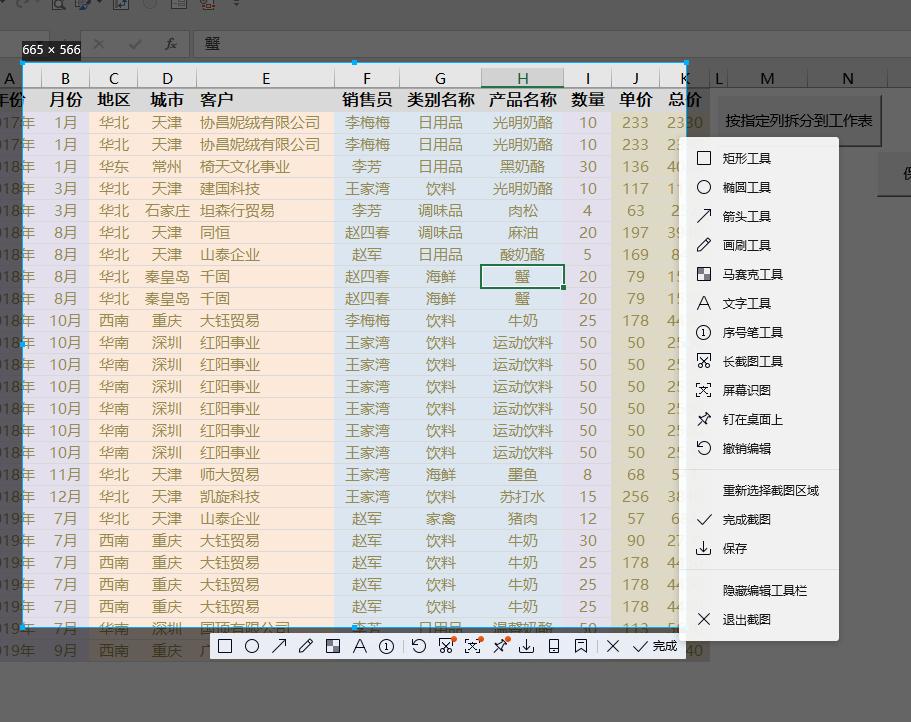The image size is (911, 722).
Task: Activate the Text tool (A icon)
Action: (x=361, y=647)
